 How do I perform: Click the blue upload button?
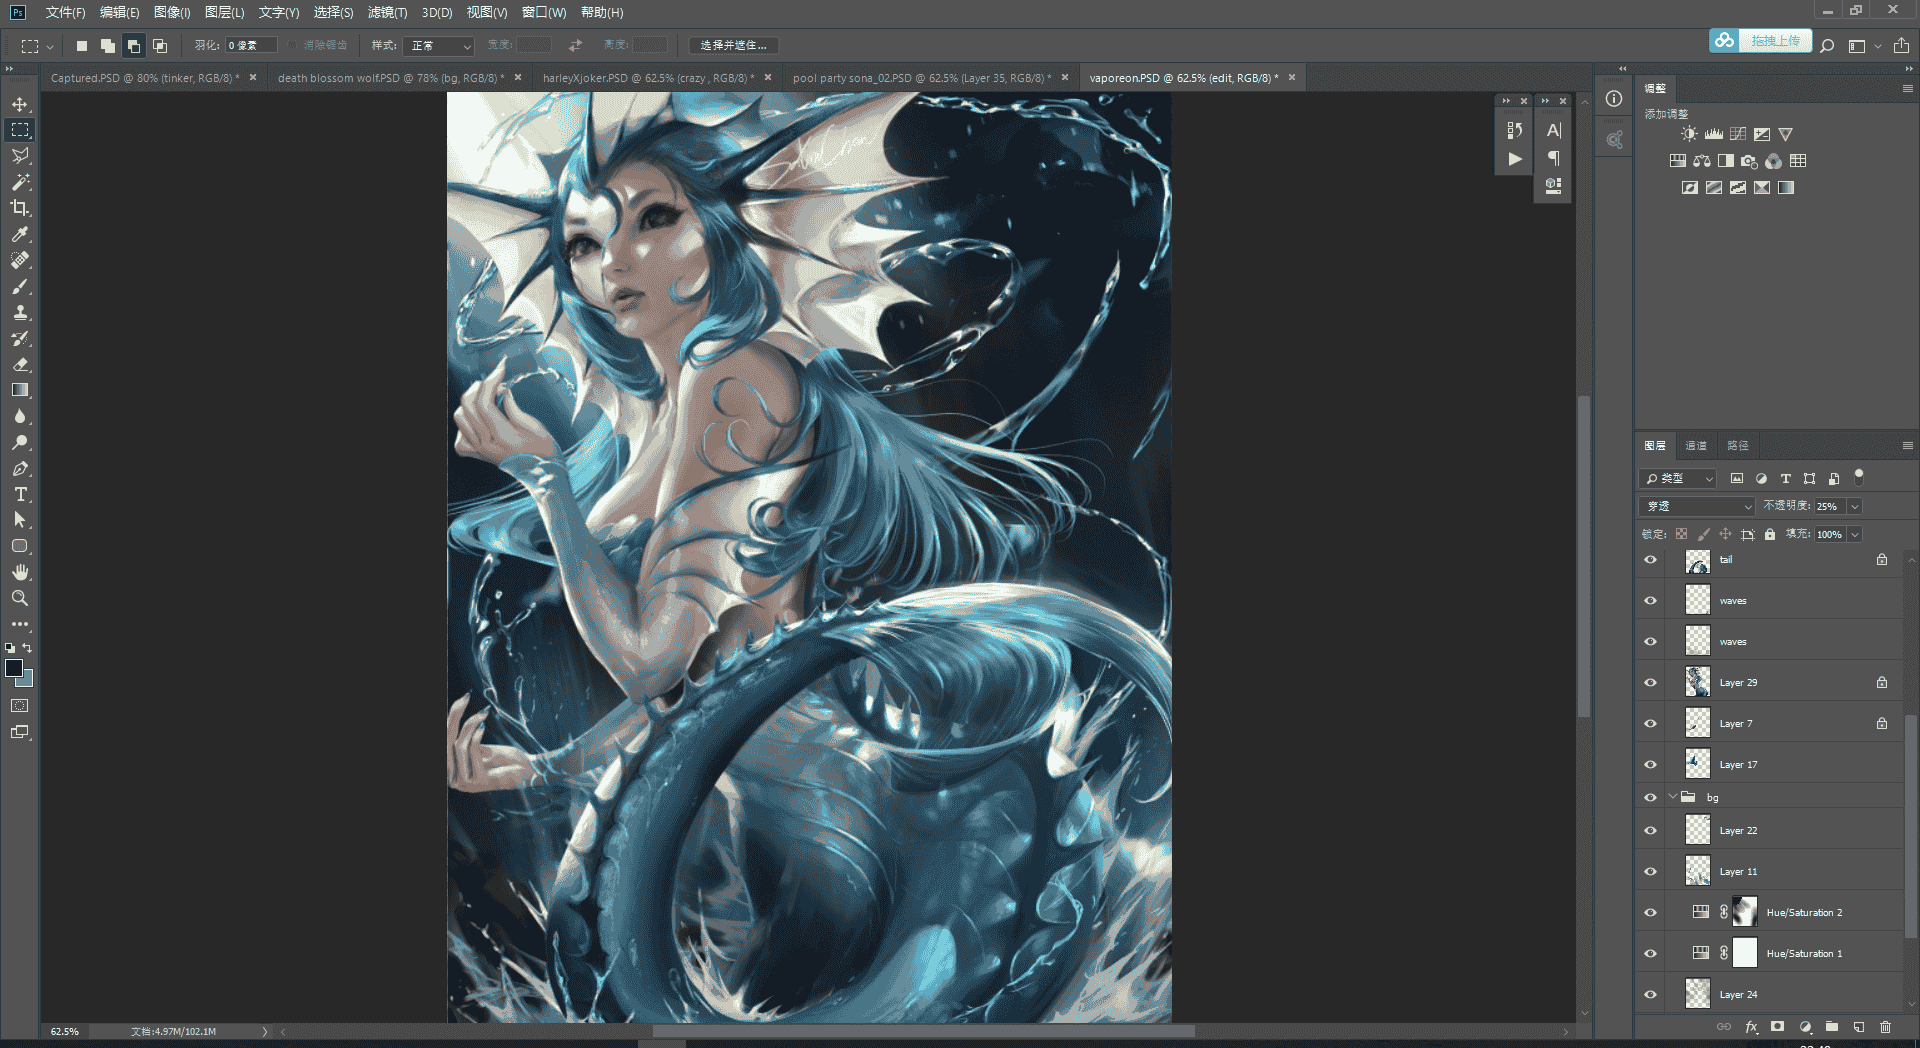point(1760,41)
